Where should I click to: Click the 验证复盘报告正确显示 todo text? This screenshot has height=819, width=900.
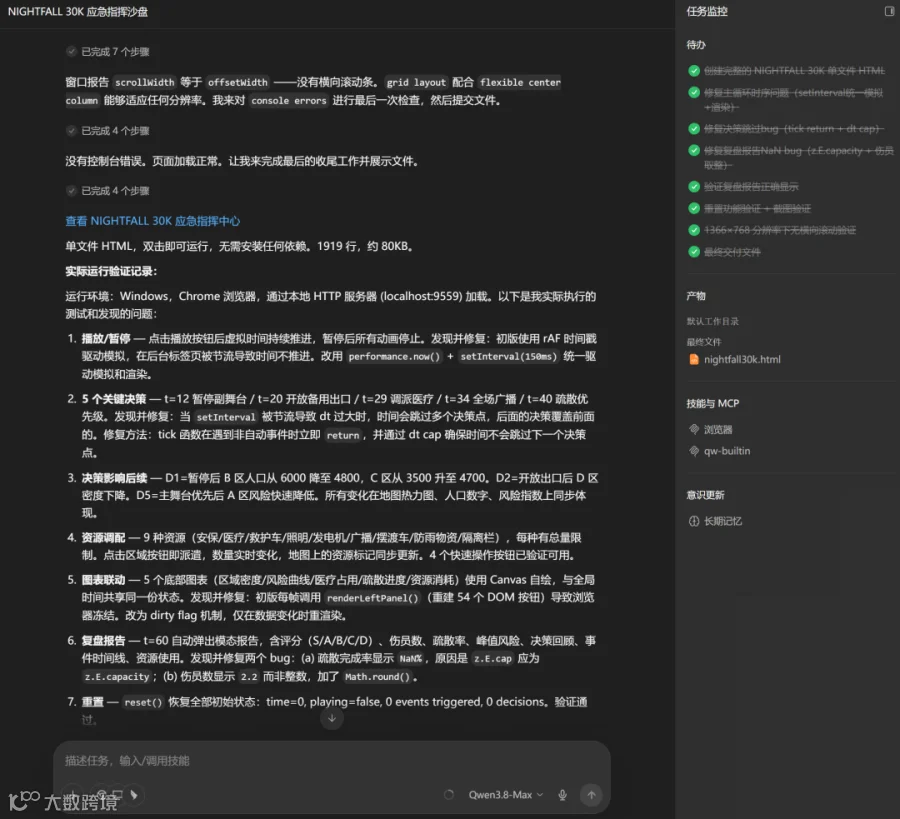click(751, 187)
